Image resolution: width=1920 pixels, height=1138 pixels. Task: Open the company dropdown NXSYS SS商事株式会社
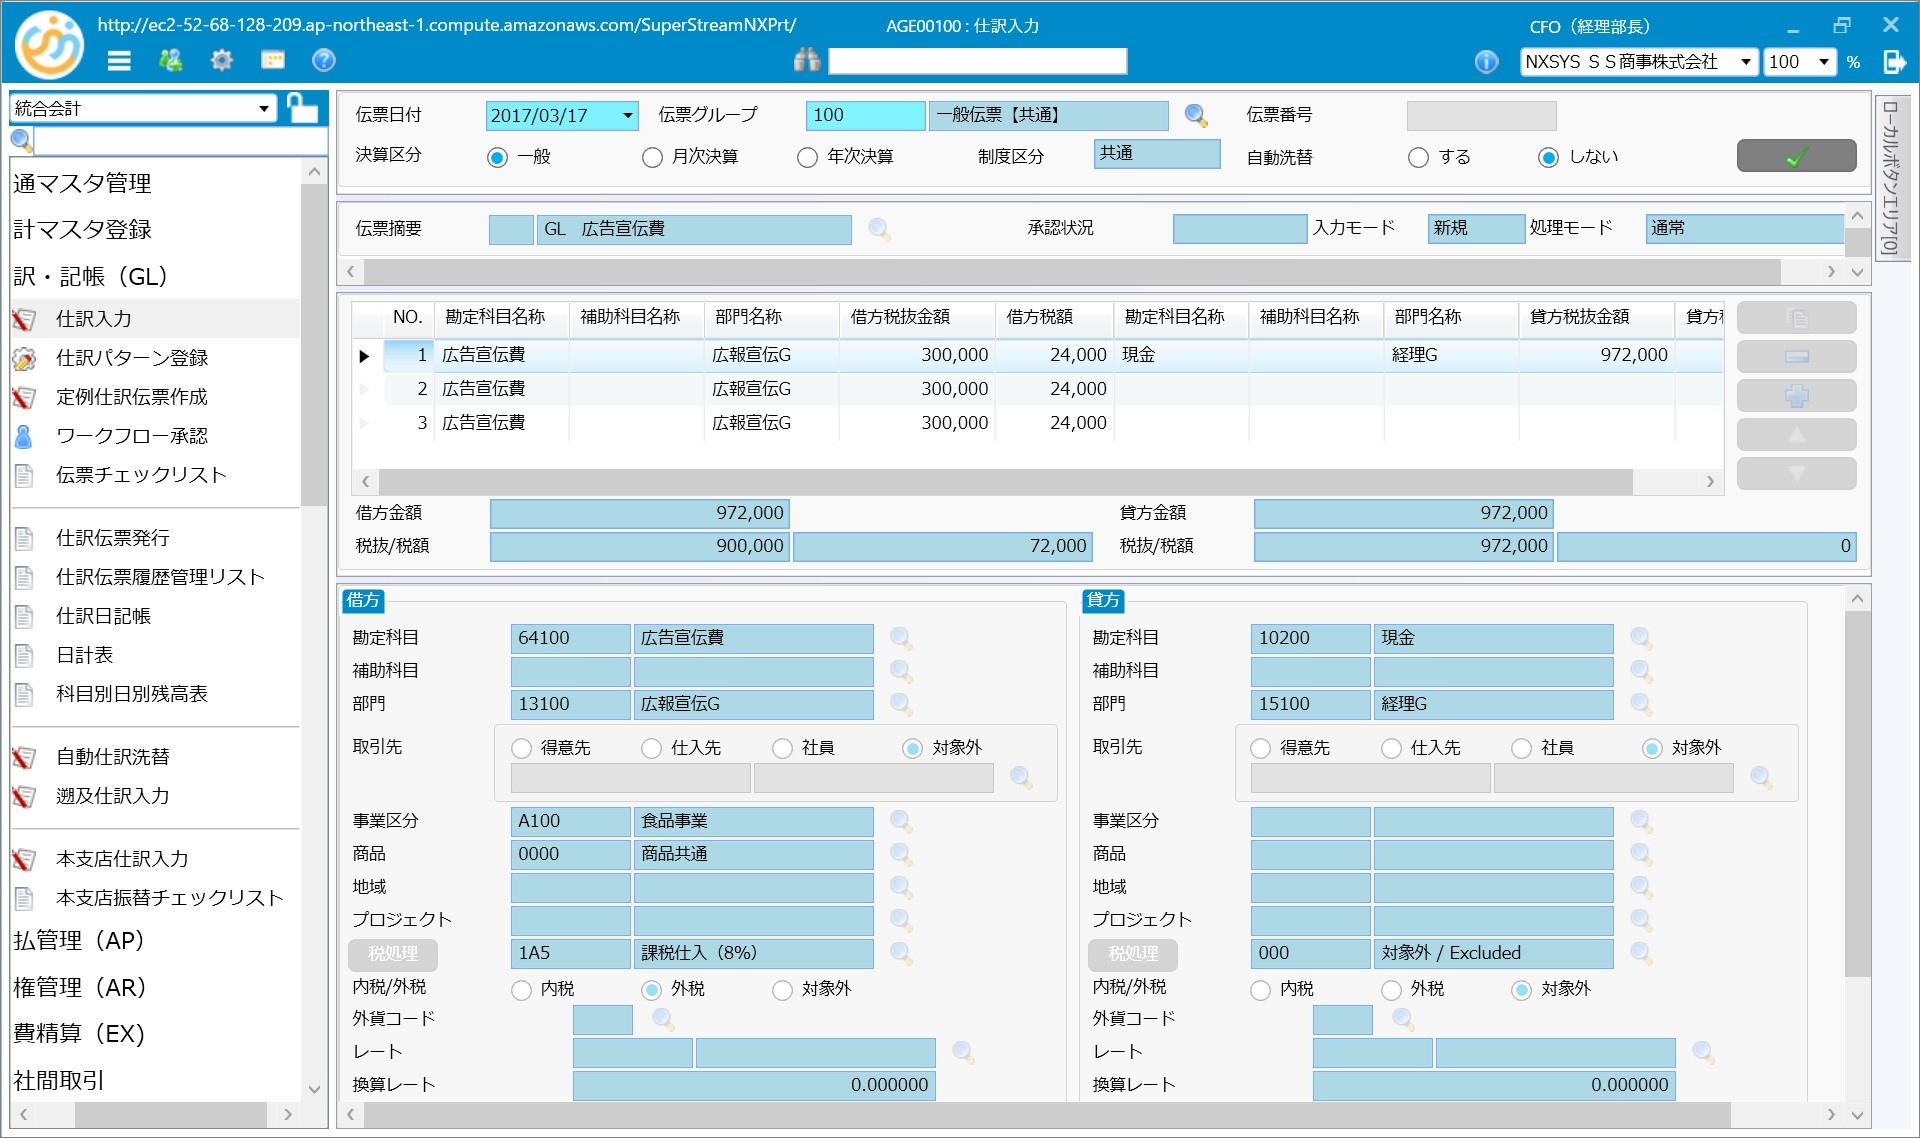[1745, 62]
